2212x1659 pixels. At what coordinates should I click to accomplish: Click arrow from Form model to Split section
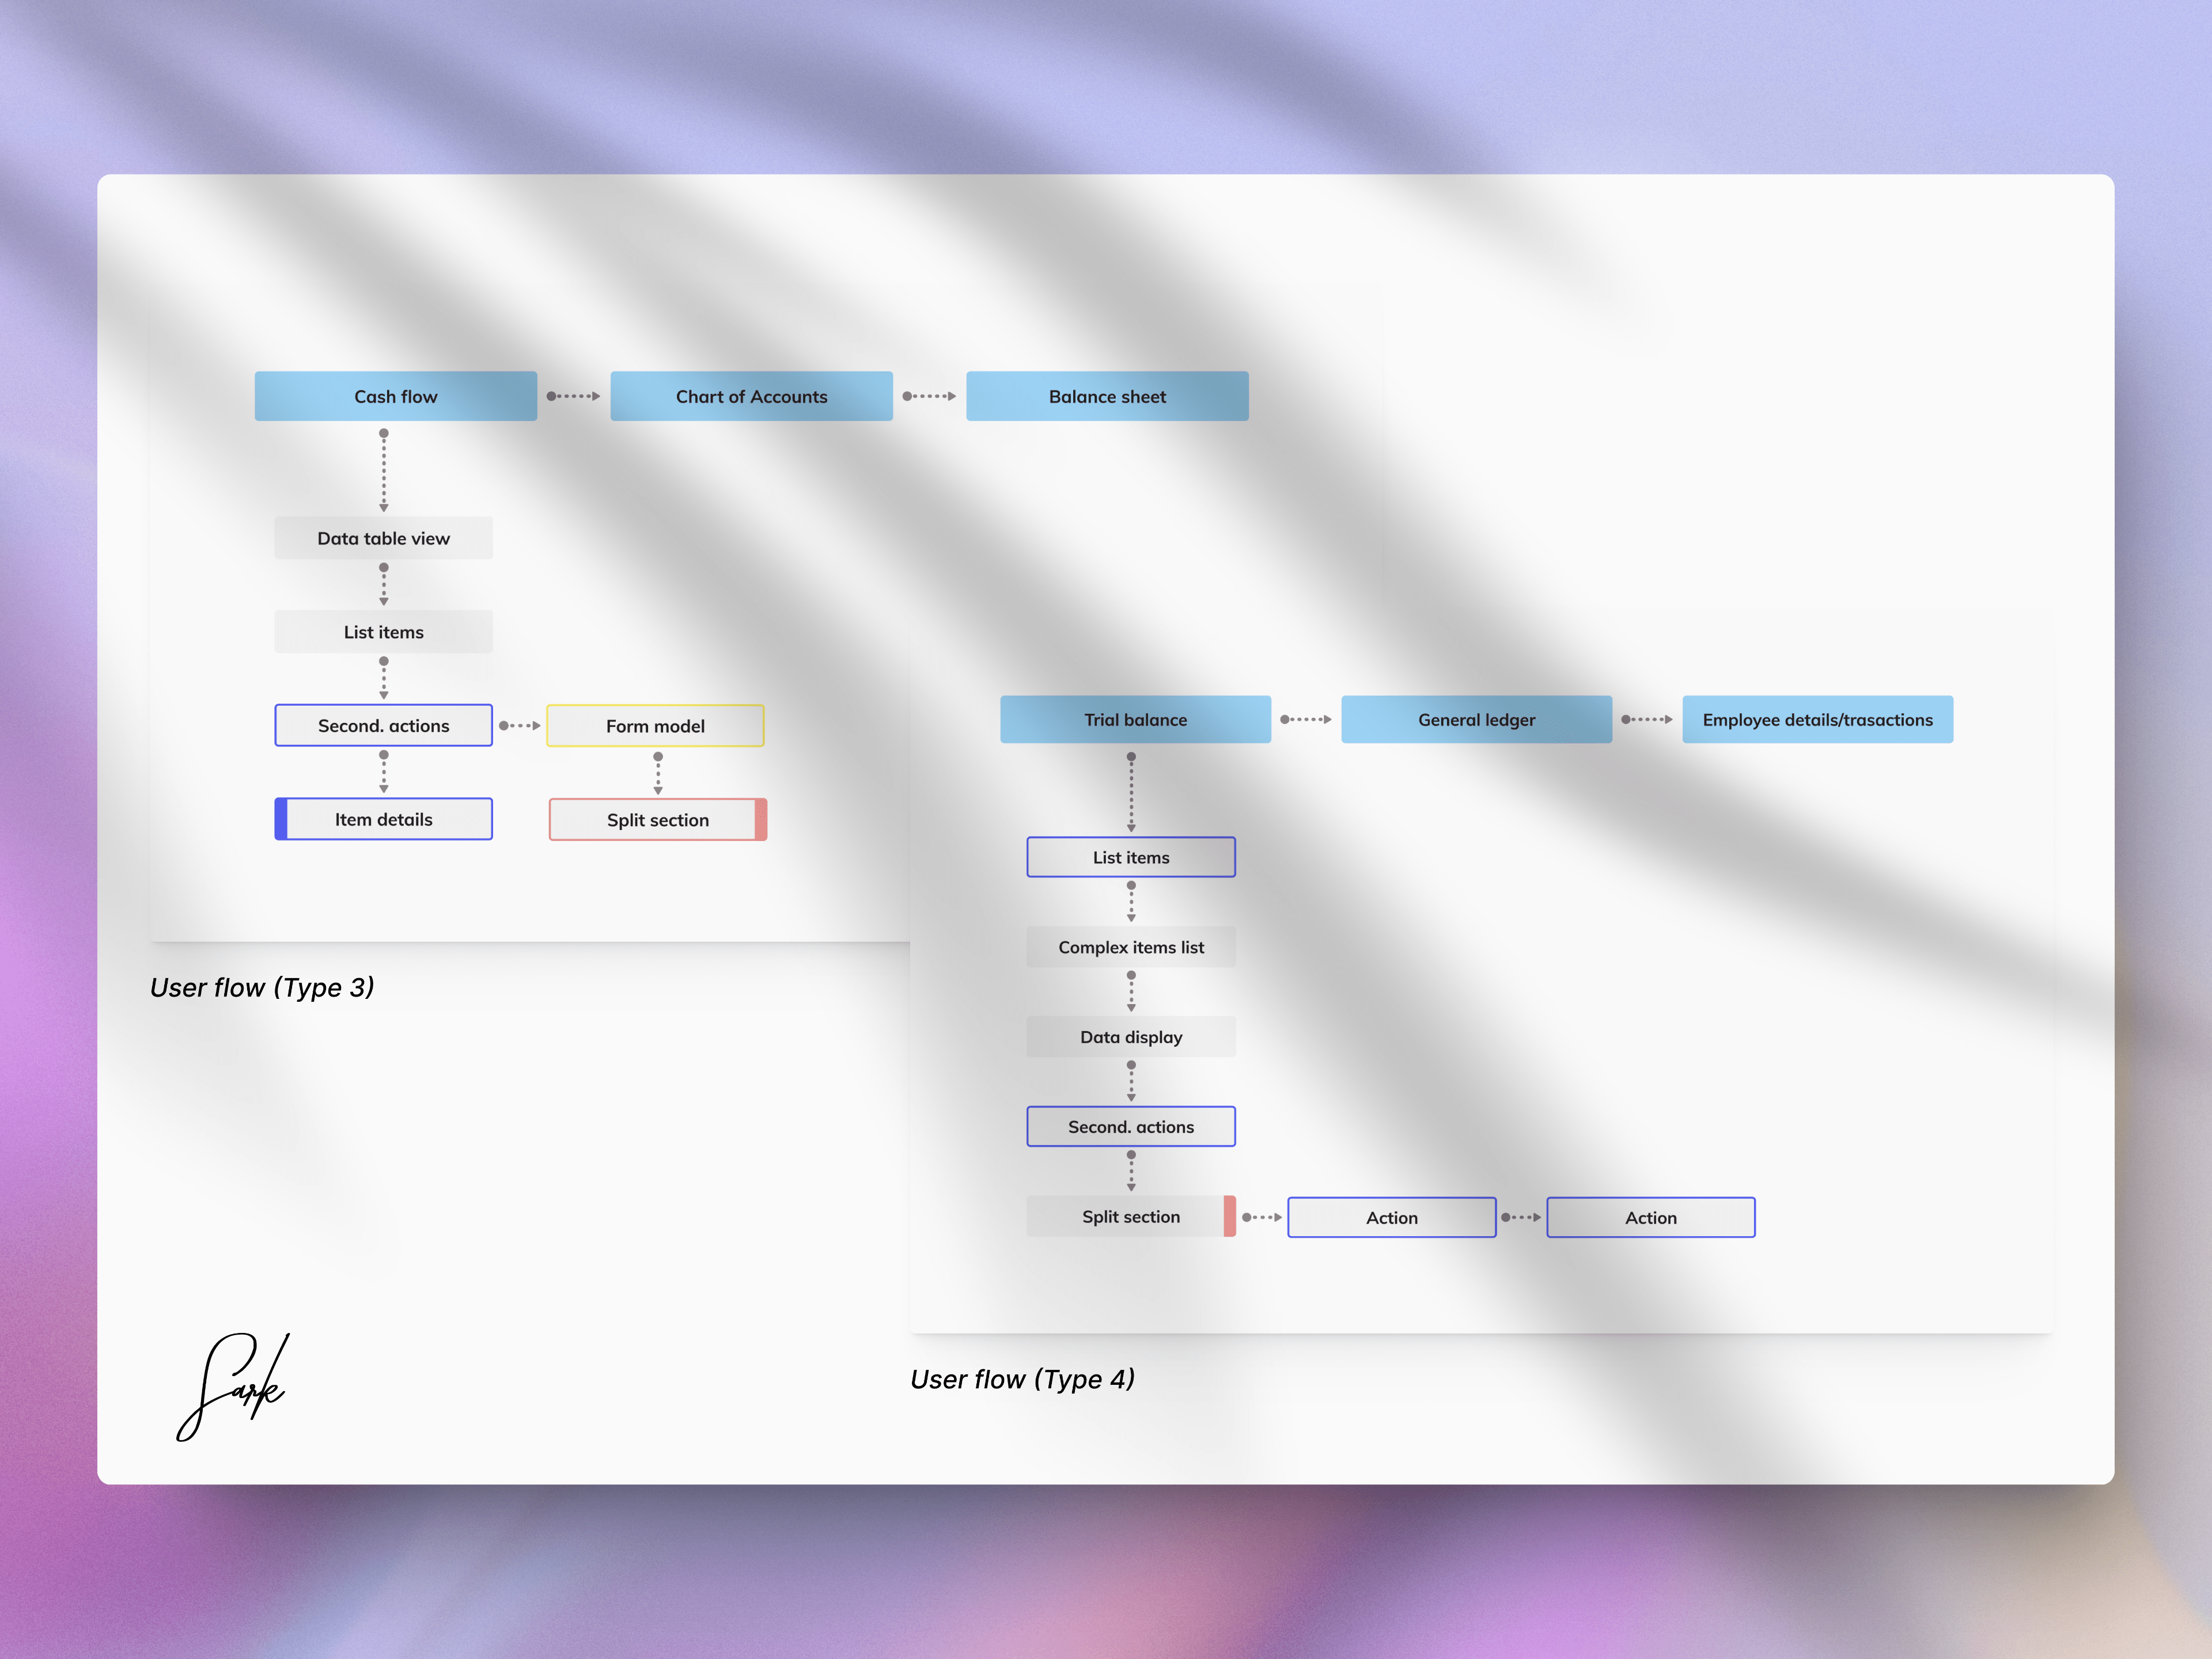(x=658, y=773)
